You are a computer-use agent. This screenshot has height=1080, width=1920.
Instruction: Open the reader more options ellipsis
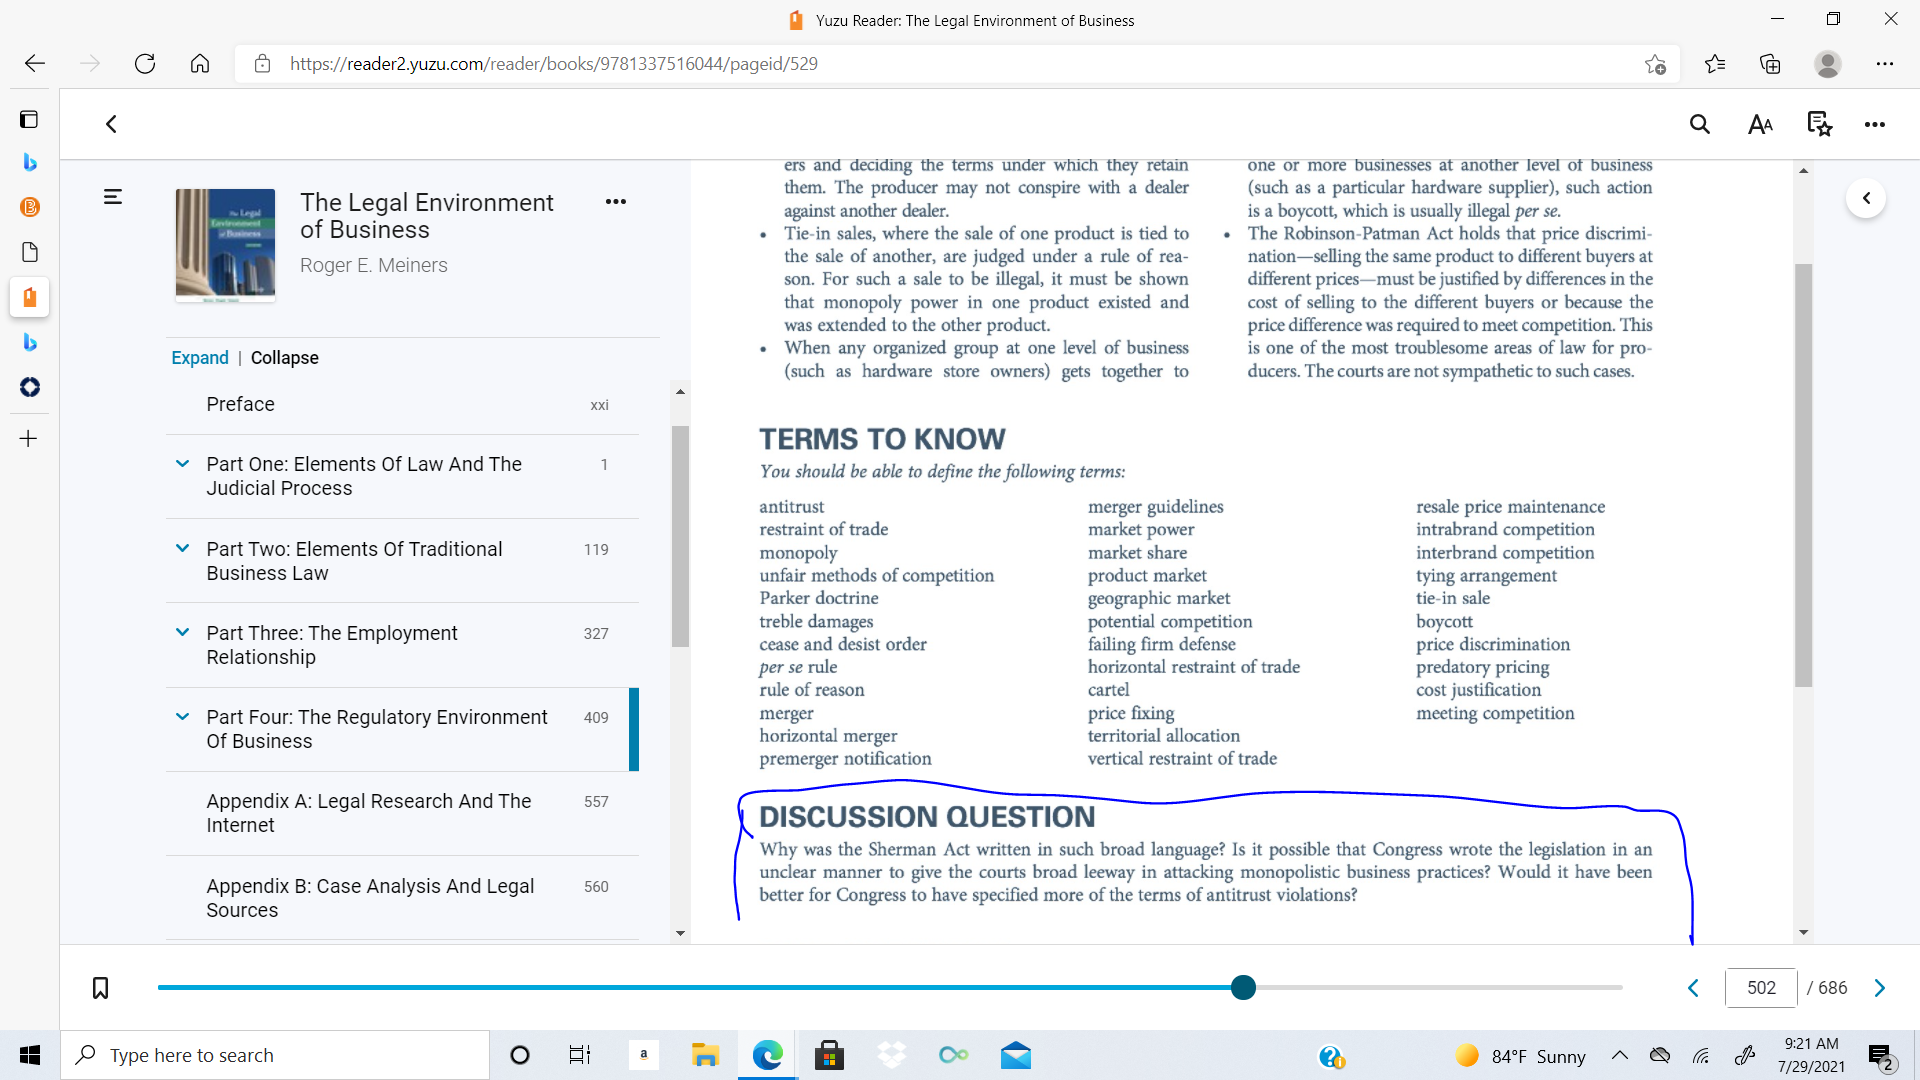(x=1875, y=125)
